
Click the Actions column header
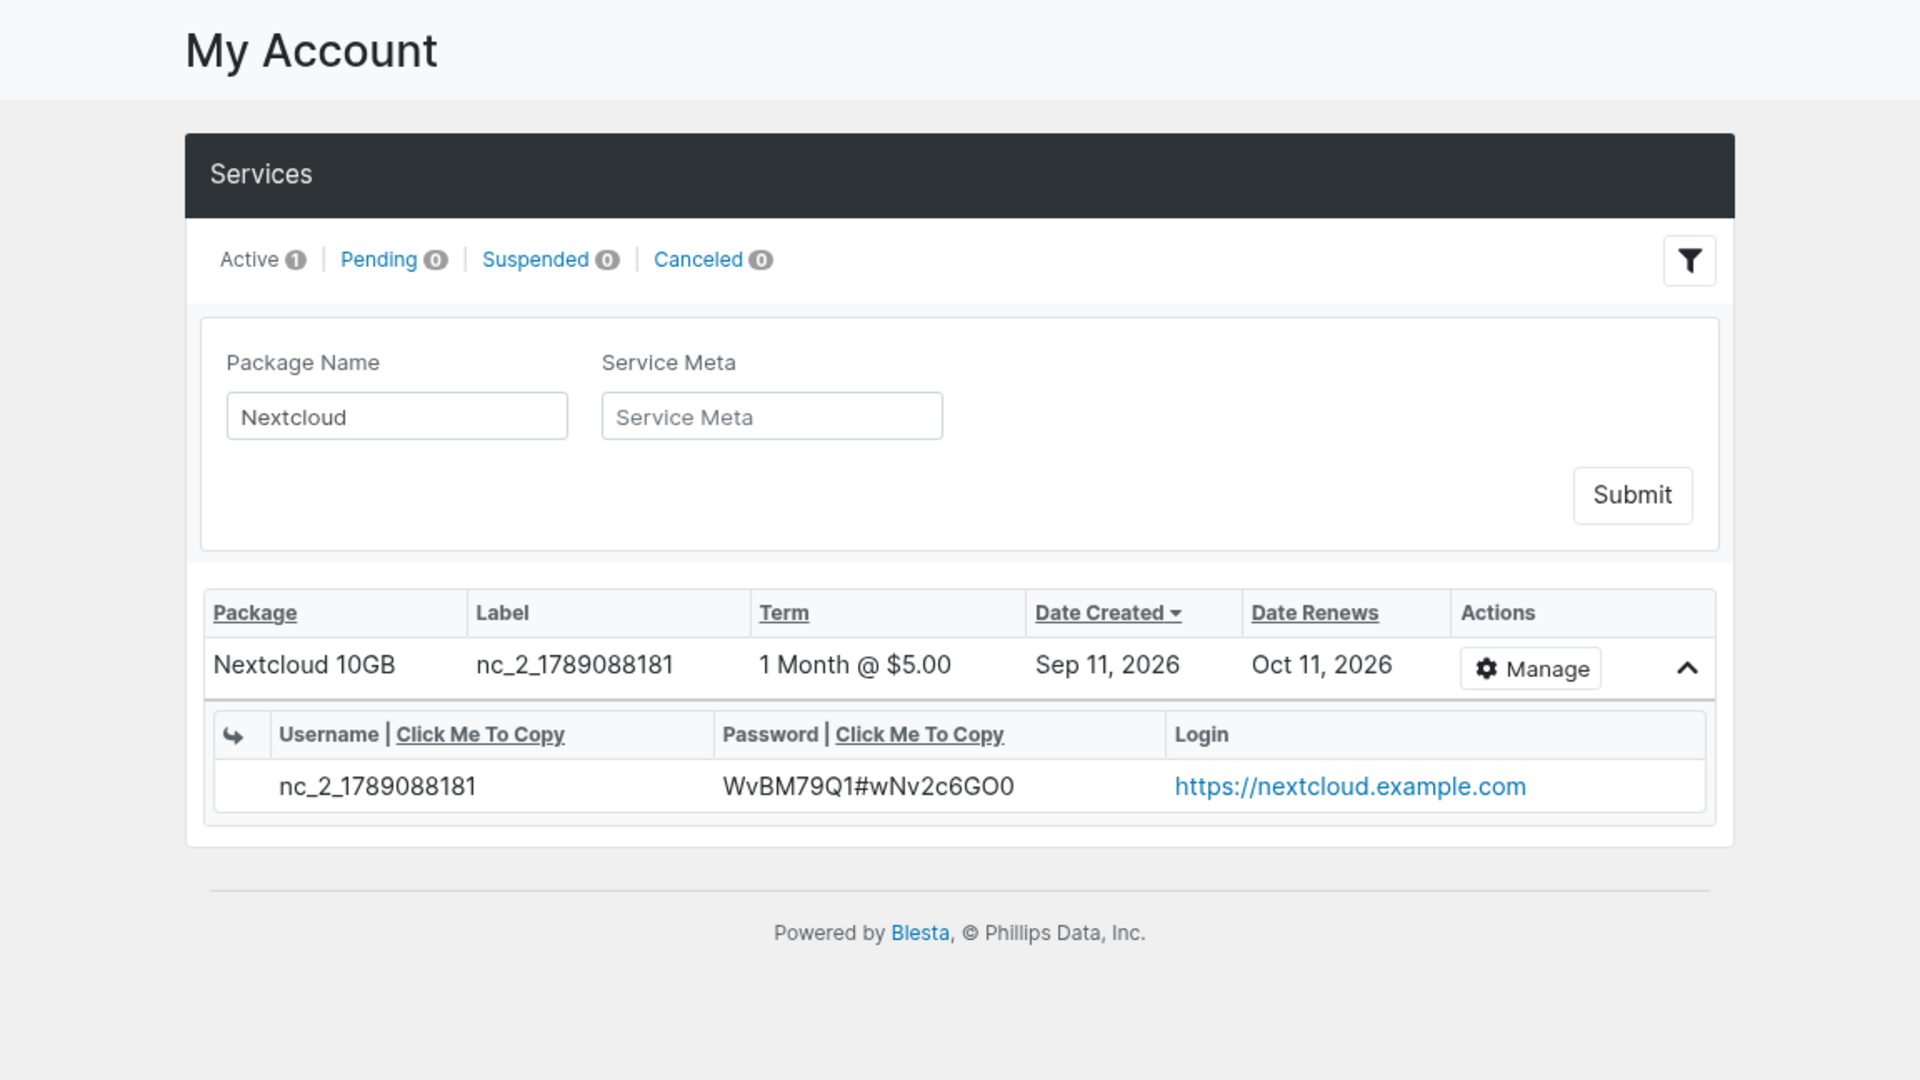(x=1497, y=613)
